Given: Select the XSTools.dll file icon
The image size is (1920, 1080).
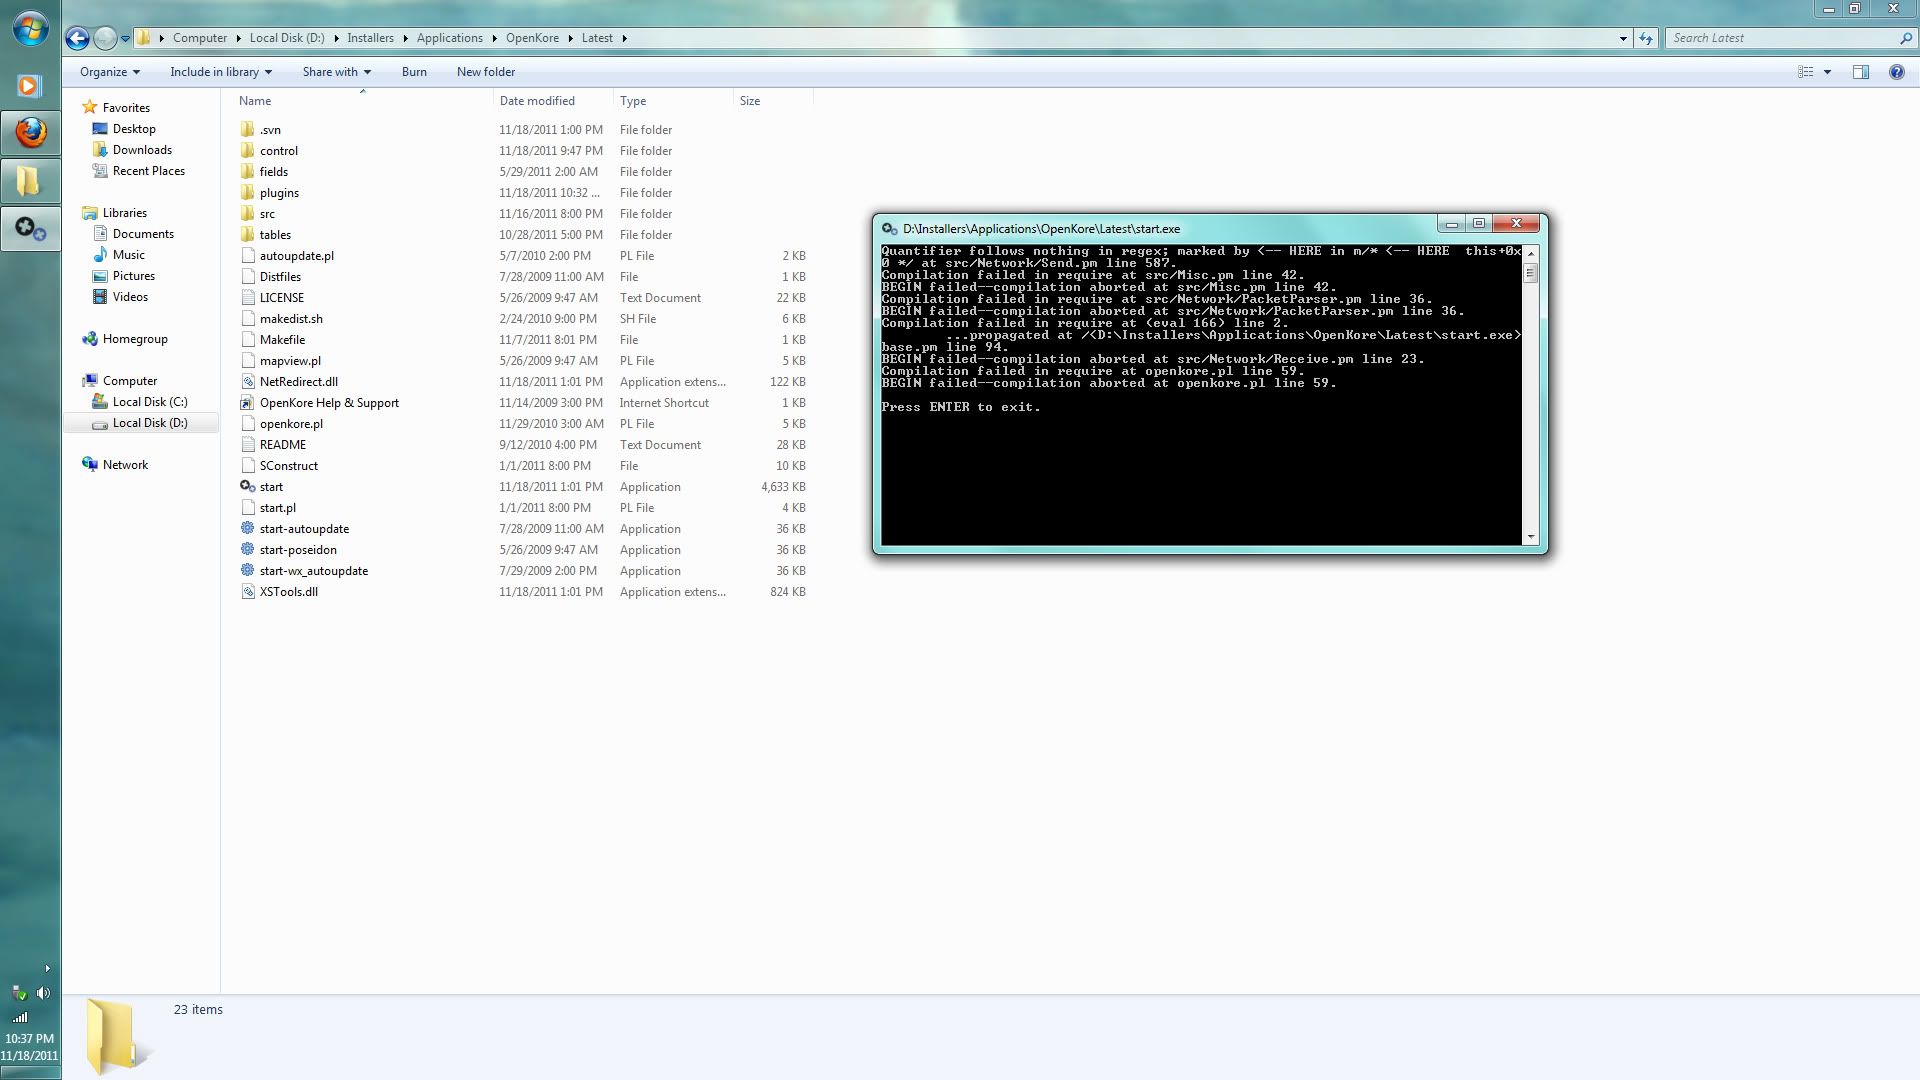Looking at the screenshot, I should coord(248,592).
